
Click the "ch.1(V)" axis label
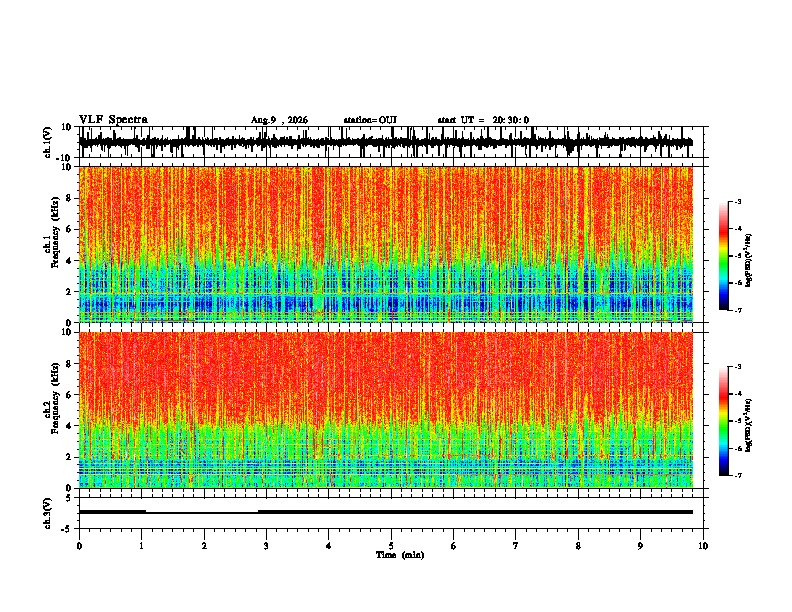pyautogui.click(x=49, y=142)
